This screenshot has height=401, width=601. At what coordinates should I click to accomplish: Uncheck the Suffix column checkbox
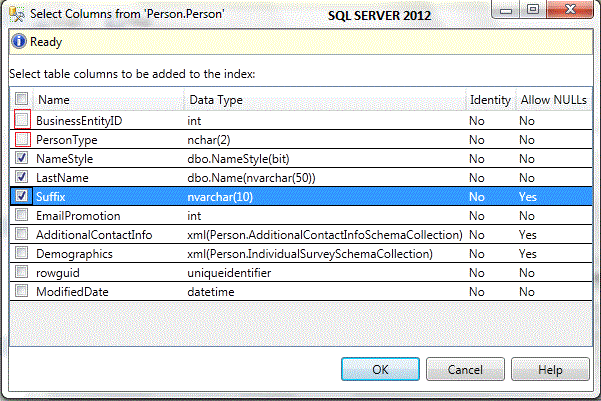21,196
